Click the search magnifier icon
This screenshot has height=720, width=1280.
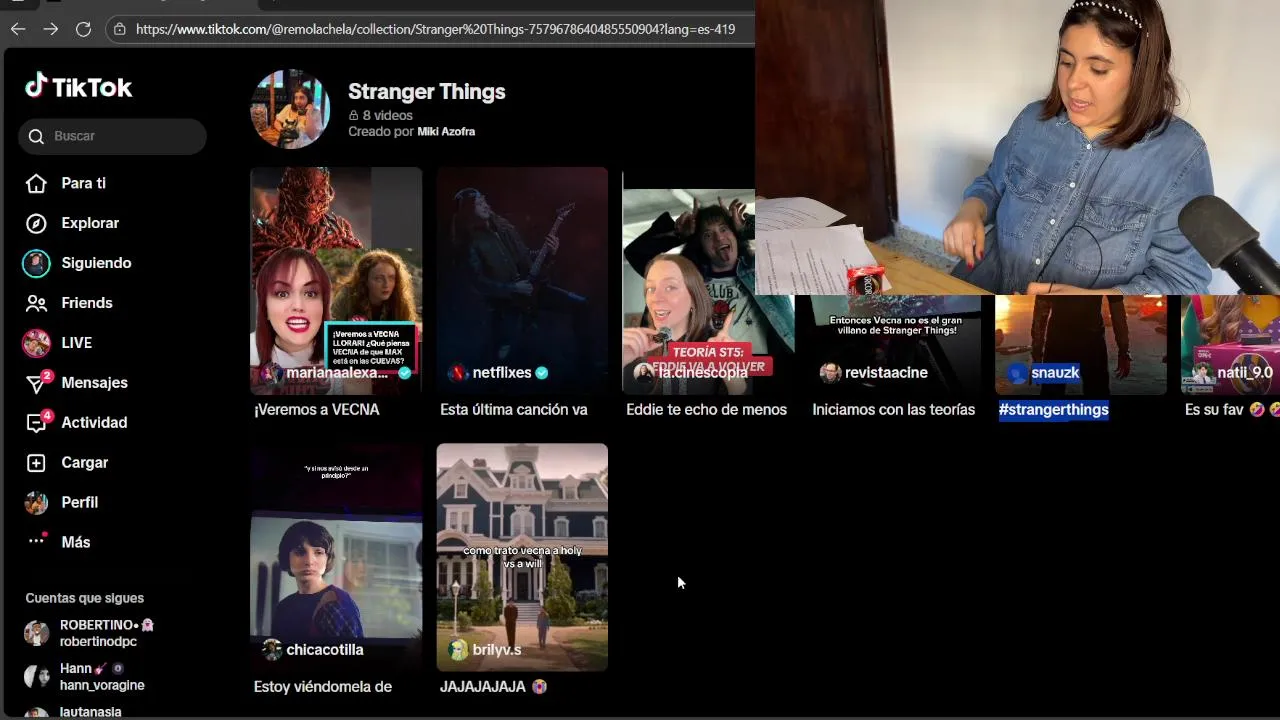click(37, 136)
